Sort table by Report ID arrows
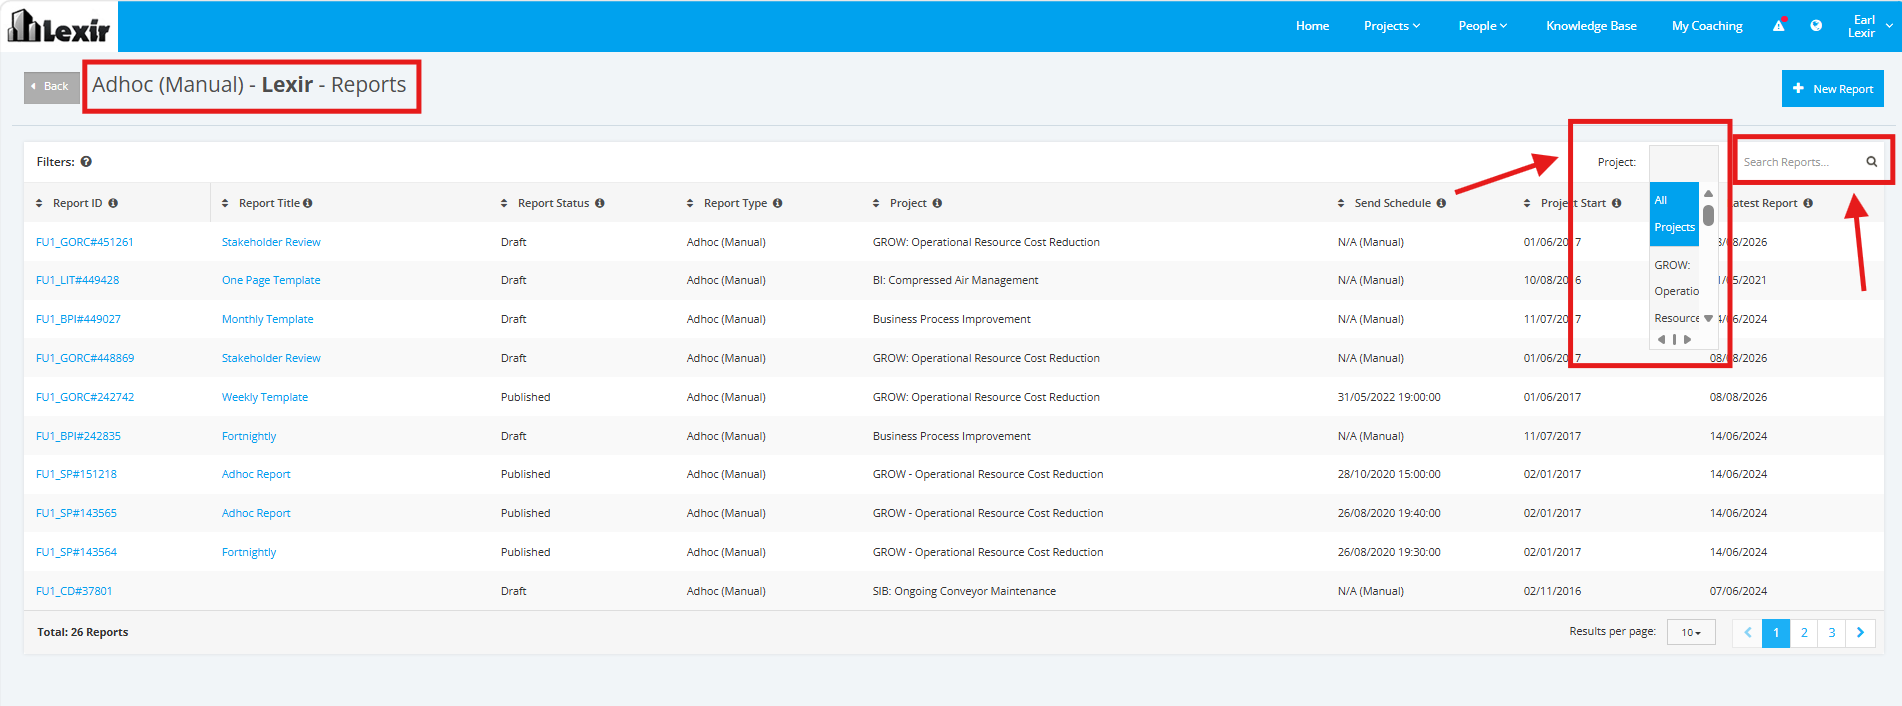This screenshot has width=1902, height=706. [x=39, y=203]
